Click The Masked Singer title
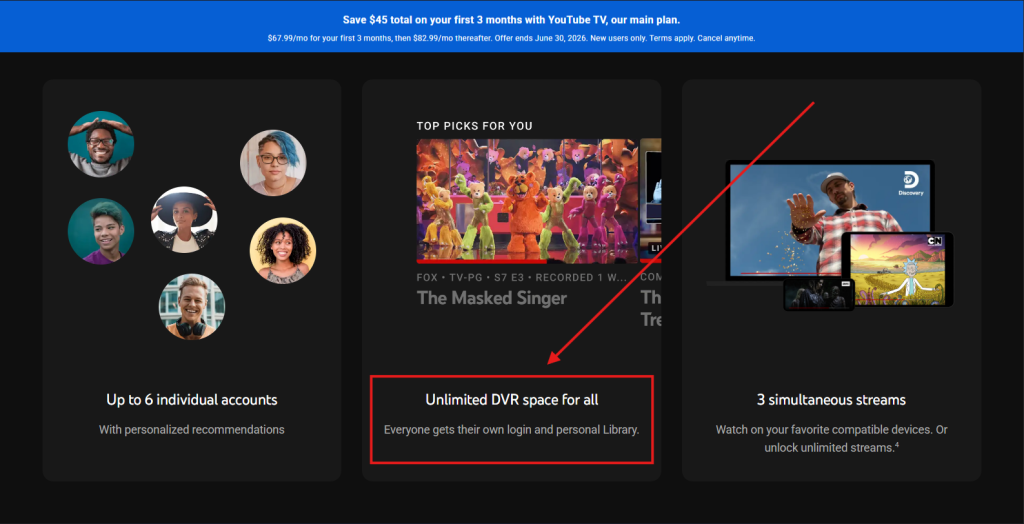 (492, 298)
